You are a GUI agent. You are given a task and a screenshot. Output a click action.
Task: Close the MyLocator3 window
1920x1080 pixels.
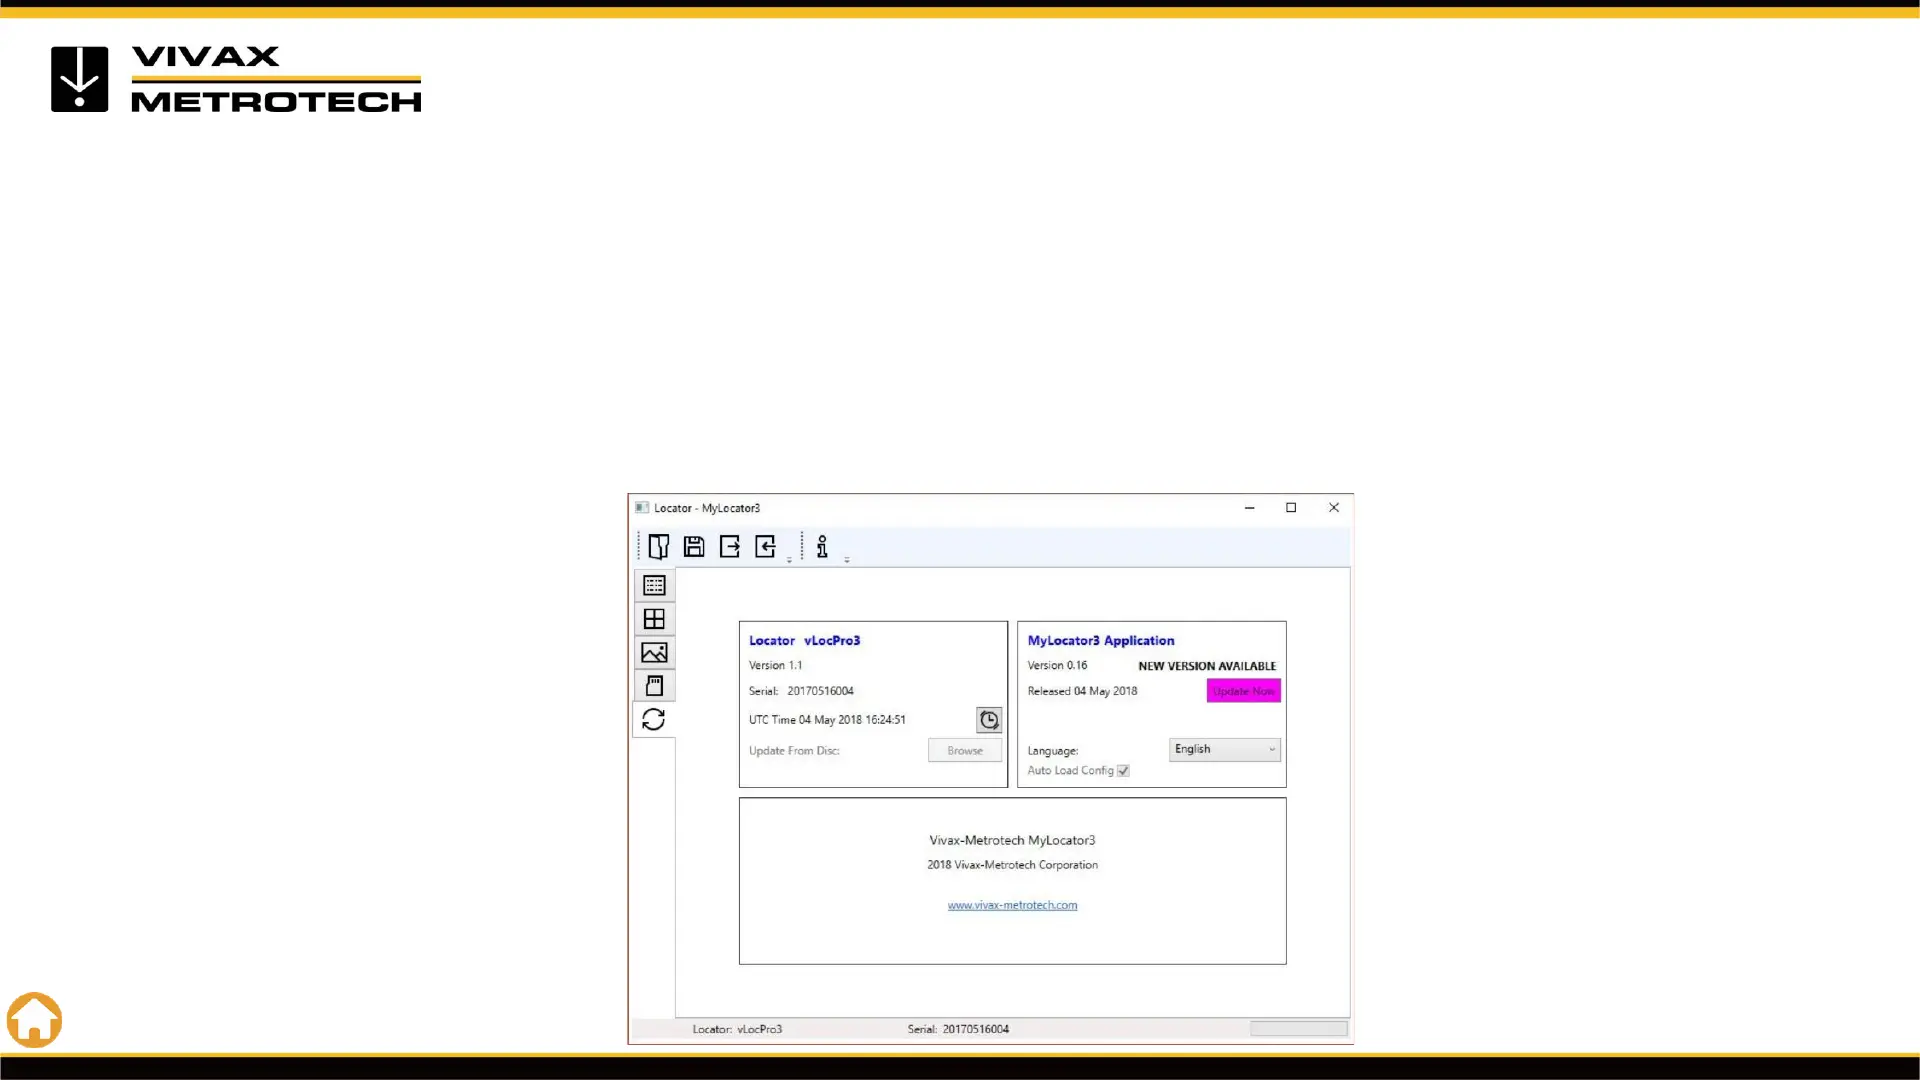(x=1334, y=508)
